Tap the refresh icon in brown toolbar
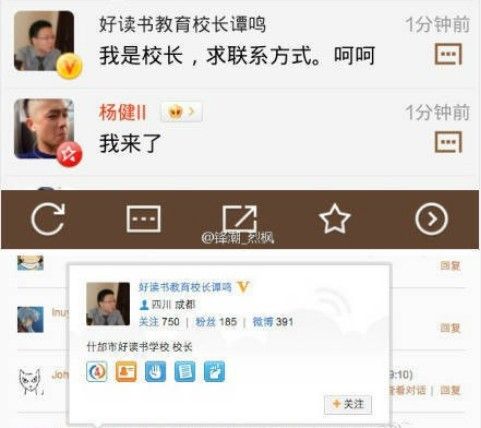The image size is (481, 428). tap(48, 219)
